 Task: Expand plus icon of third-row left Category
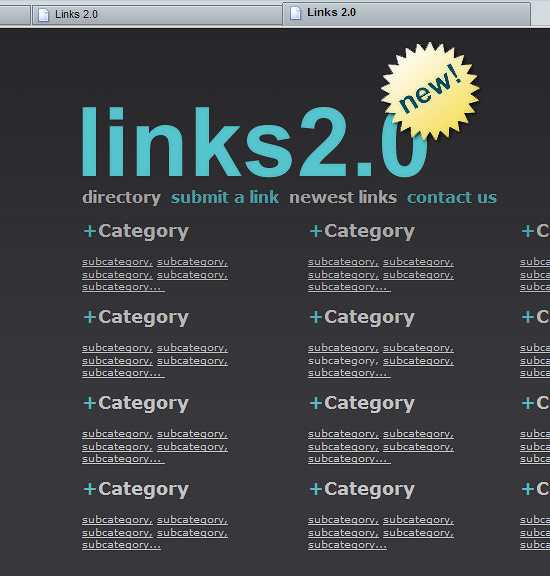pos(90,403)
